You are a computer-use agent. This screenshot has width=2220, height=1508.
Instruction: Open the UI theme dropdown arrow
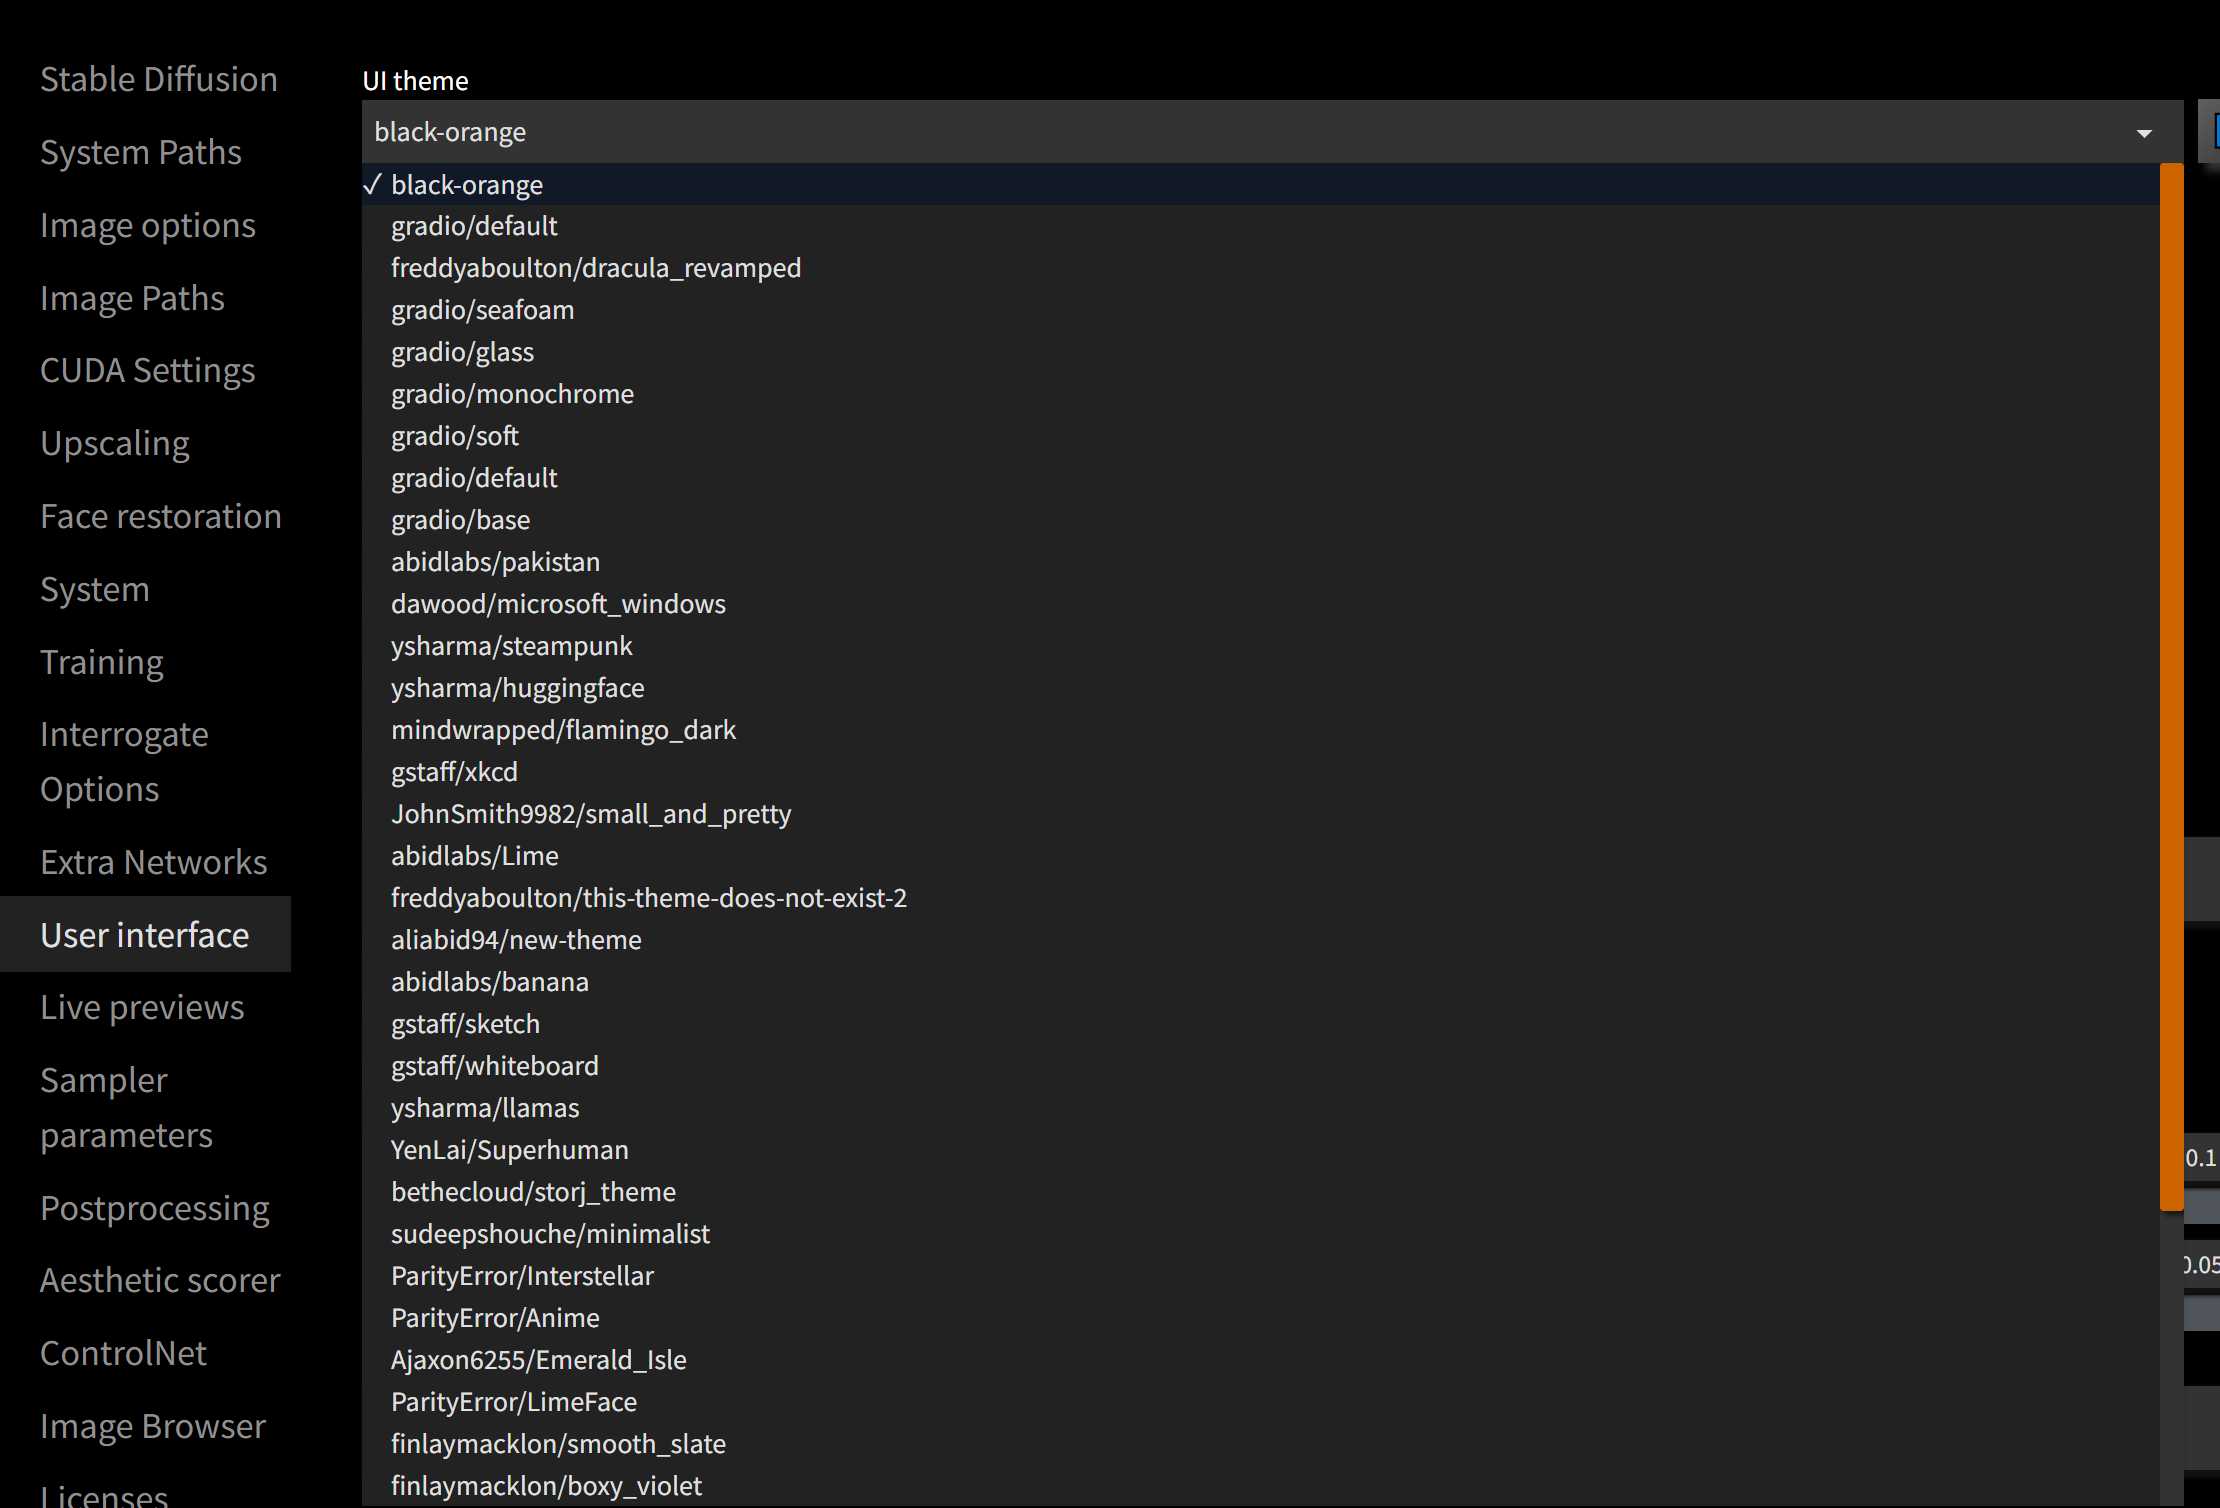[x=2143, y=133]
